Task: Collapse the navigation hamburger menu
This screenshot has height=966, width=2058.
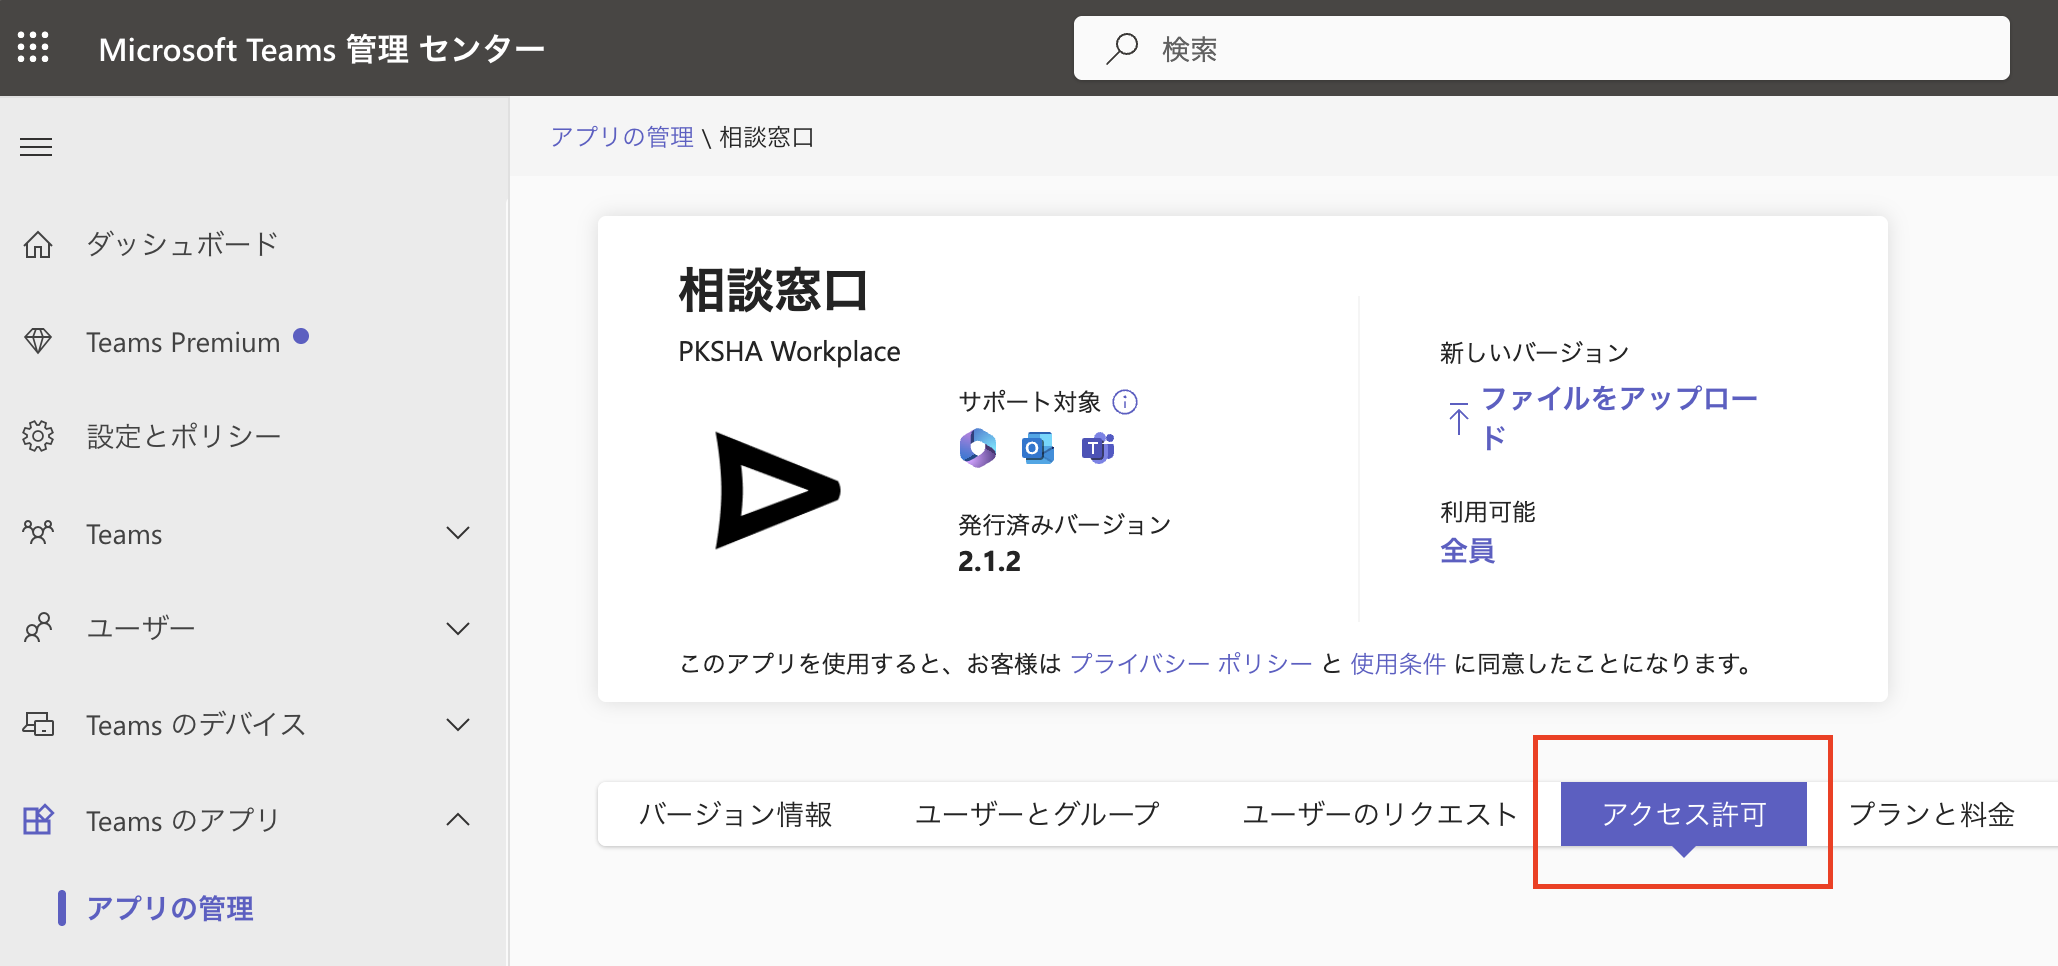Action: pyautogui.click(x=36, y=148)
